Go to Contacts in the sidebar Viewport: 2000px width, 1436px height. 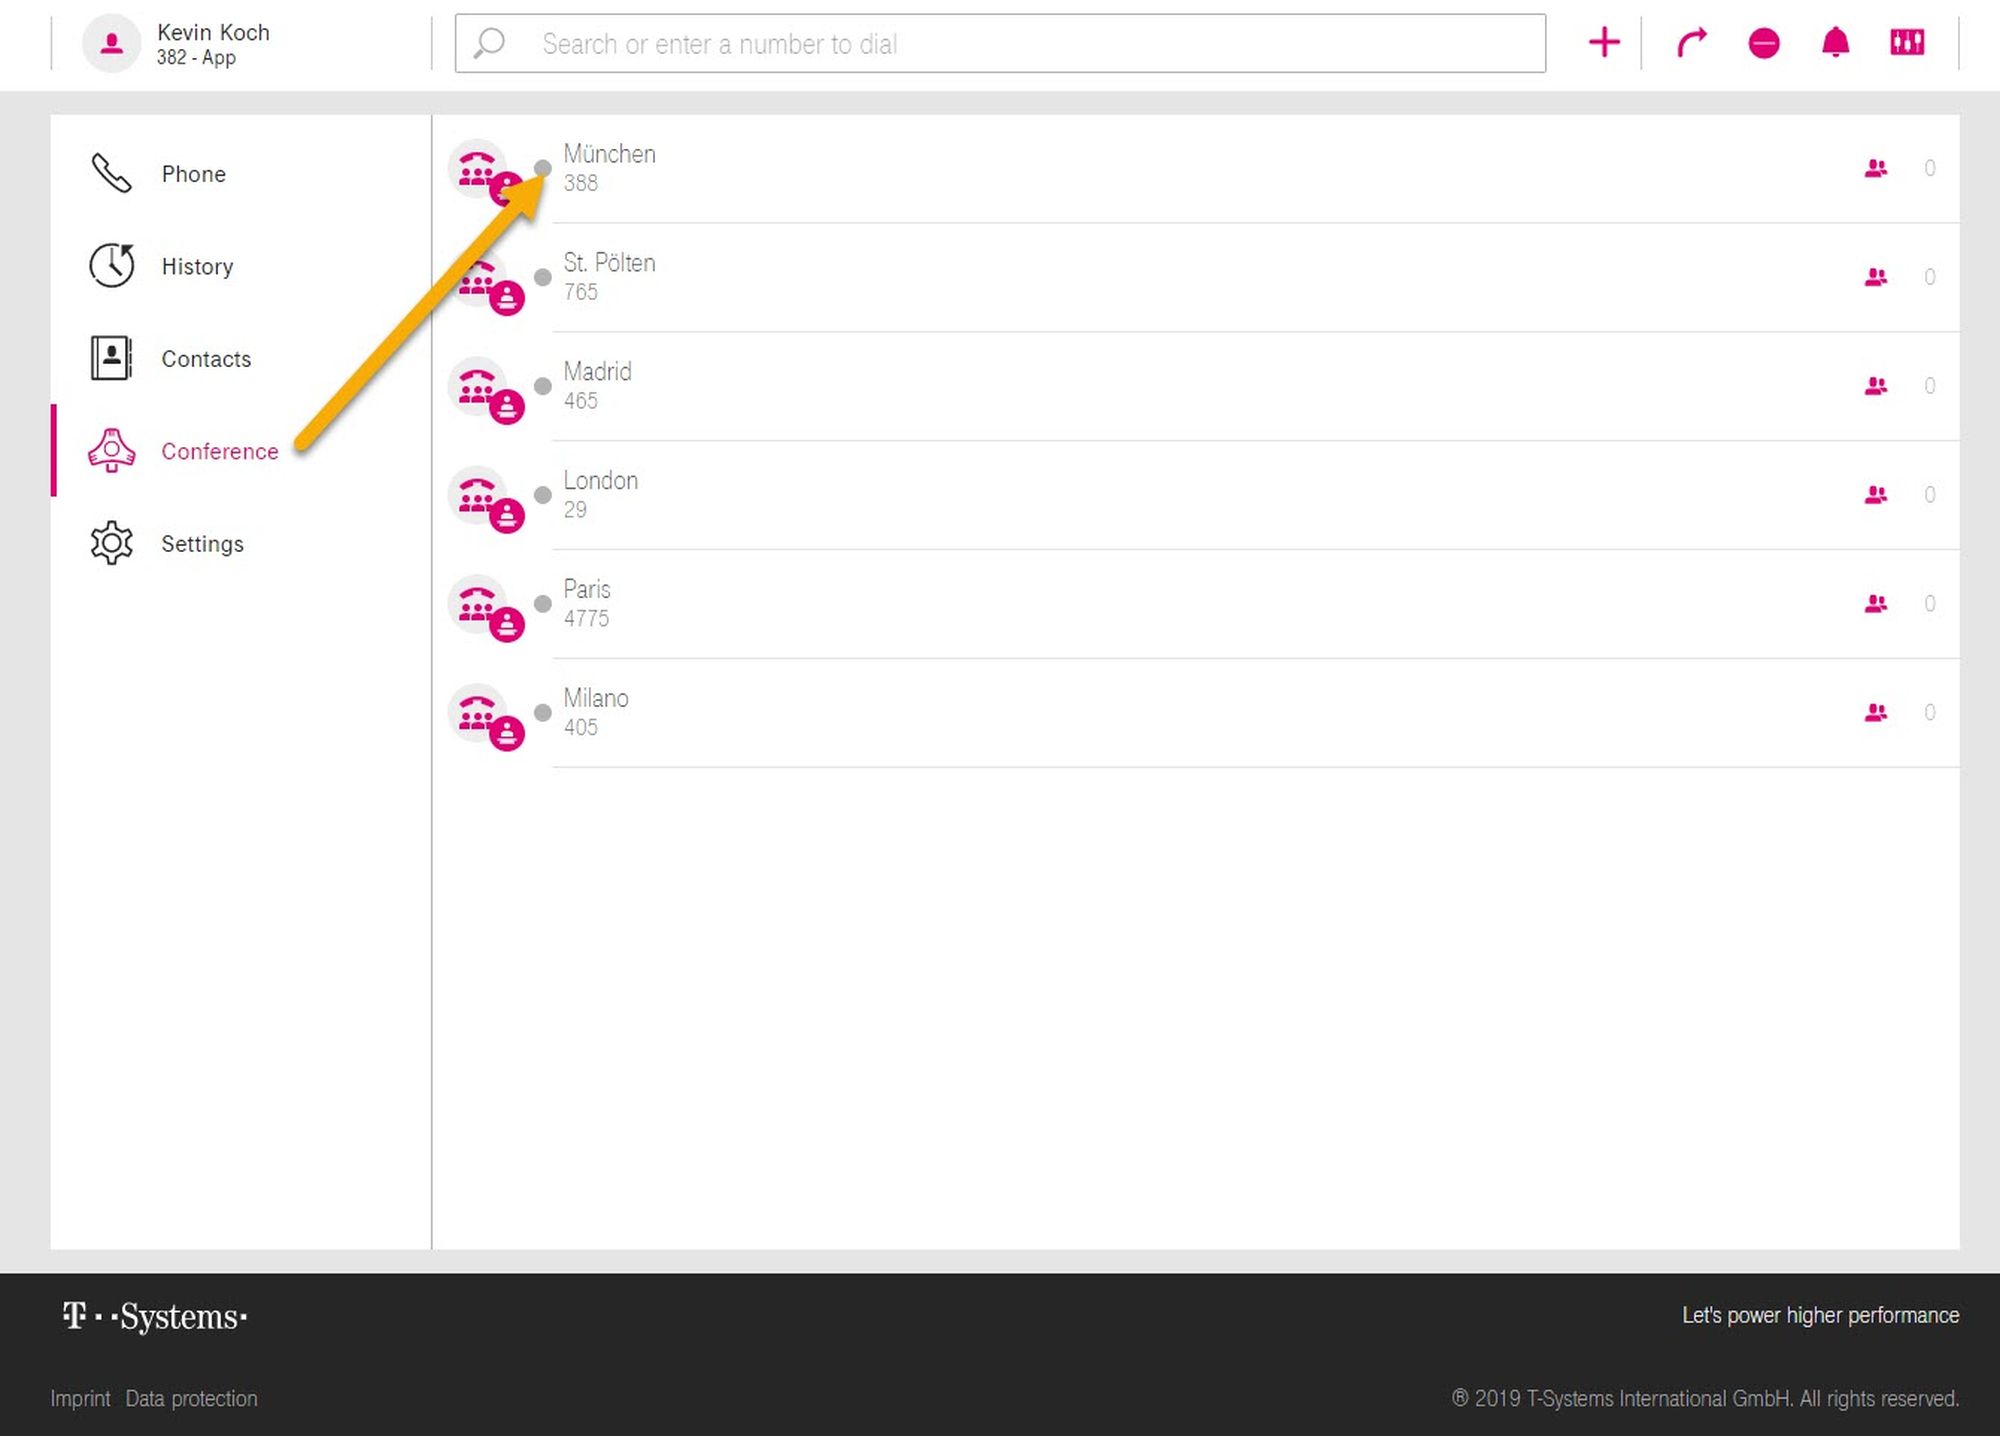coord(206,359)
